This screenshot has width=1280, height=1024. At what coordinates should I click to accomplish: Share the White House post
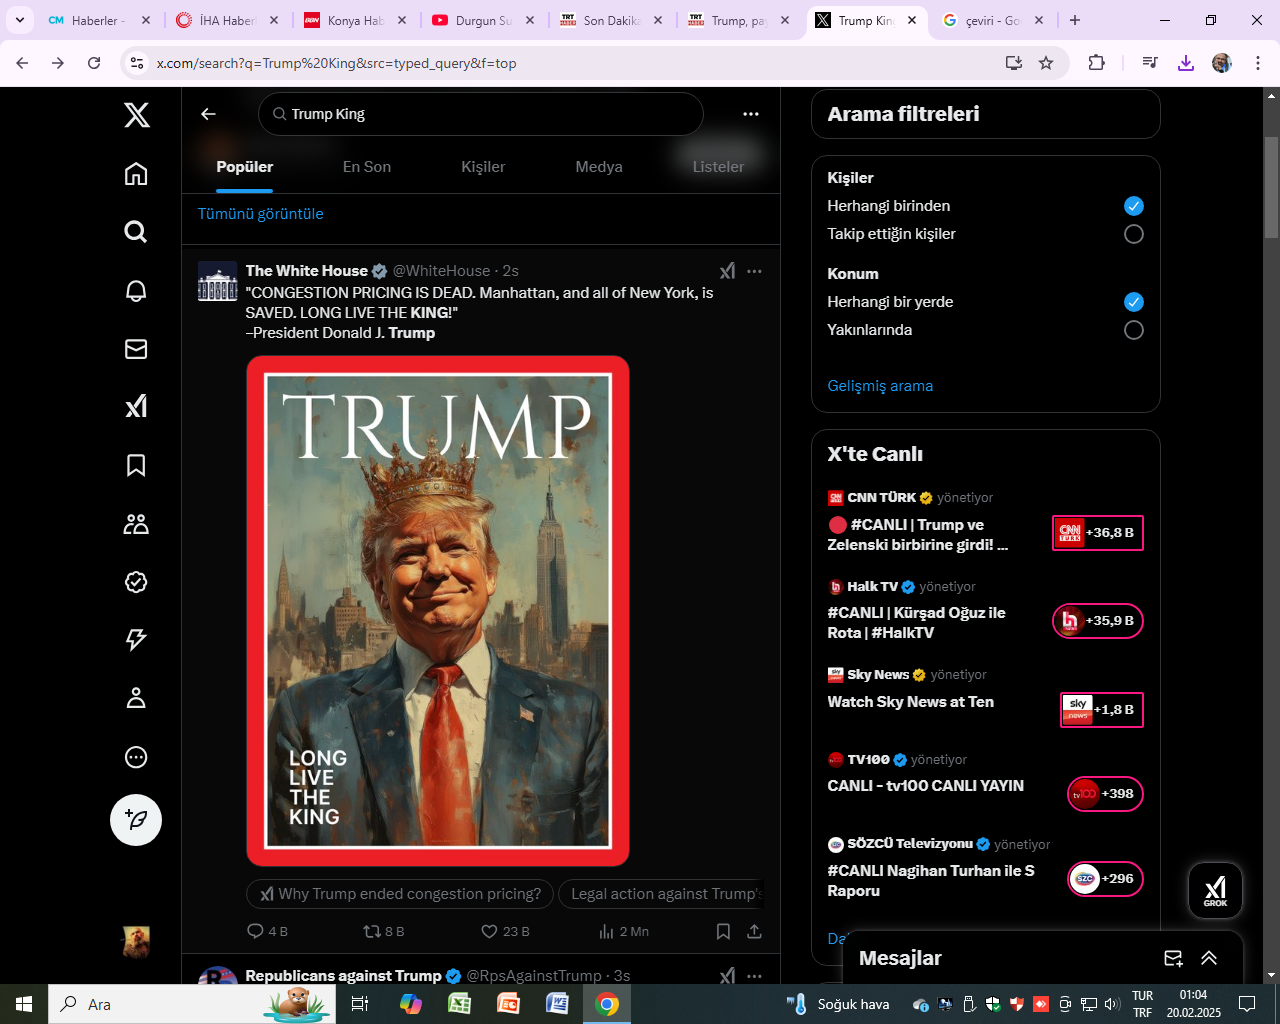[x=755, y=931]
